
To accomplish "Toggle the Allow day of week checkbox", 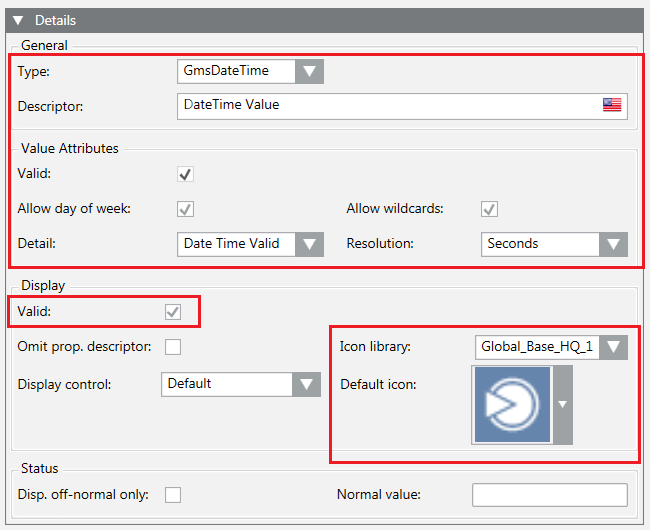I will tap(185, 209).
